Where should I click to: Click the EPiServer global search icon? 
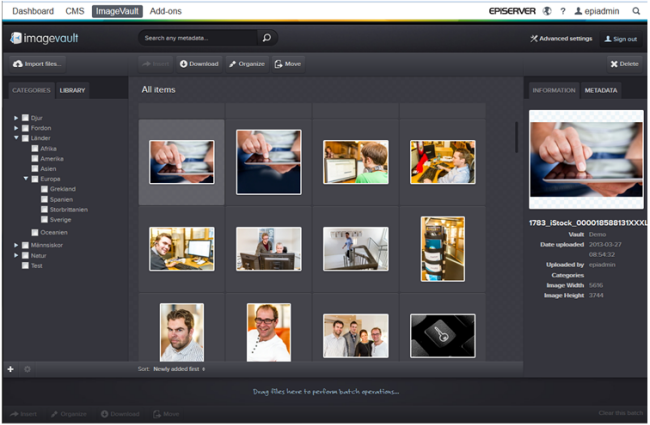point(636,11)
